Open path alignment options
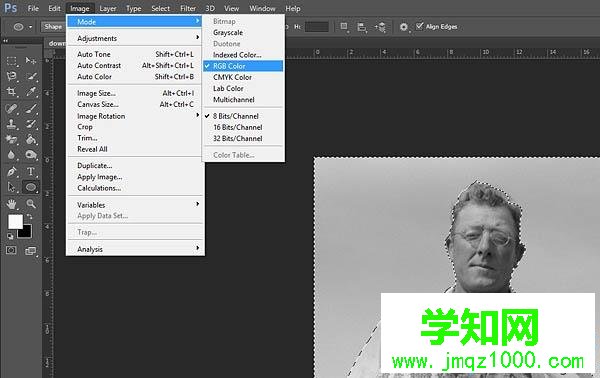 click(x=362, y=27)
